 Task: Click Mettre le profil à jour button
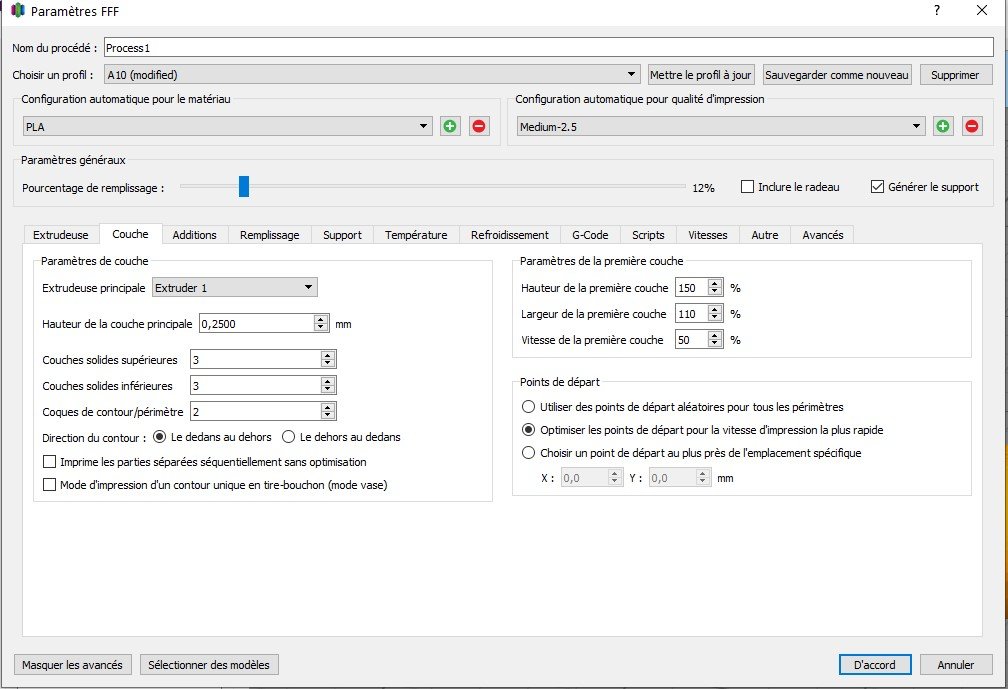[x=700, y=75]
